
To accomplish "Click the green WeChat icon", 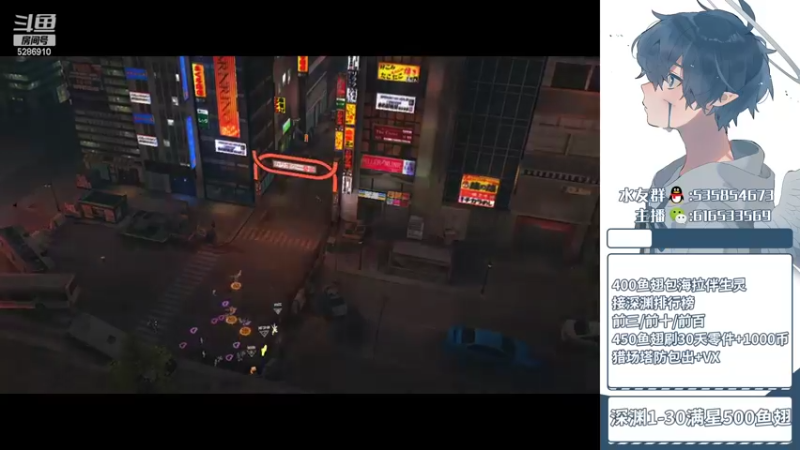I will pos(678,216).
